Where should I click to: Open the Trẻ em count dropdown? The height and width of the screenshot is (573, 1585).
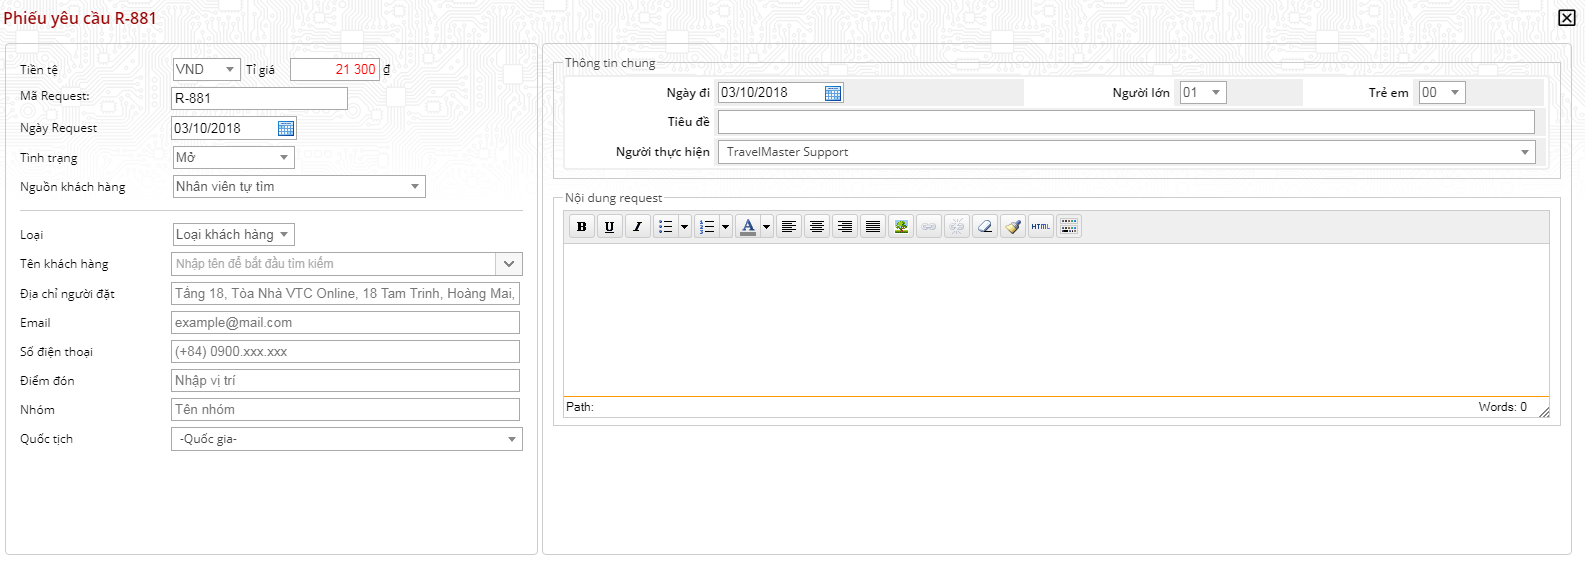click(1442, 92)
